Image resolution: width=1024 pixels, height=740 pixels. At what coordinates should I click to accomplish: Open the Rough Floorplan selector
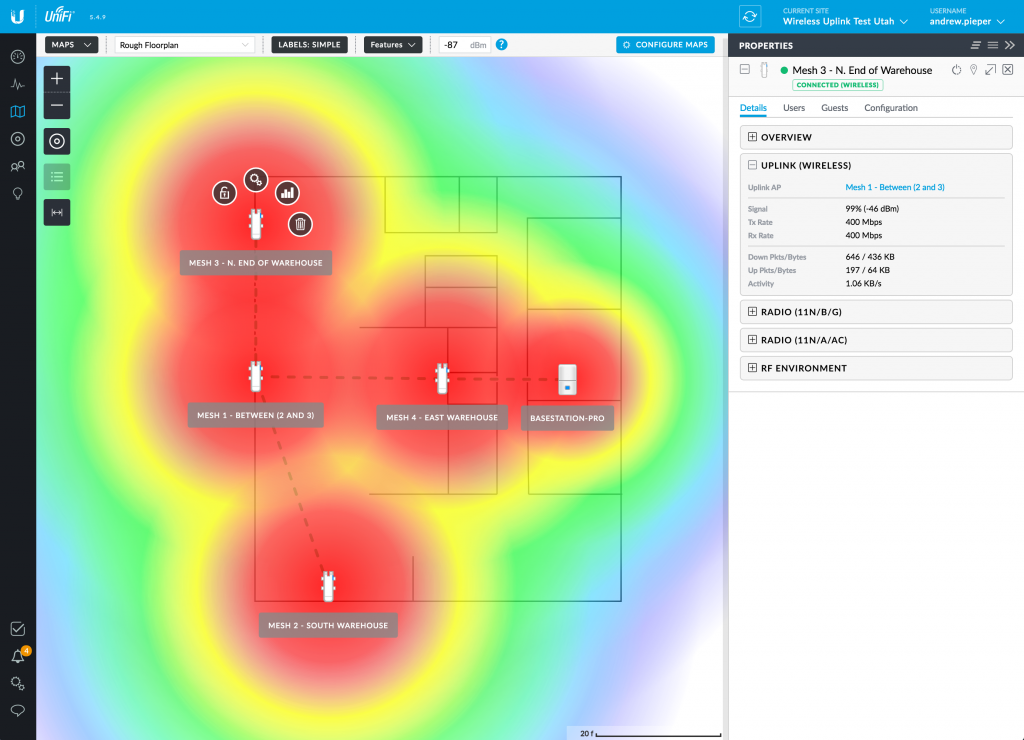click(186, 45)
